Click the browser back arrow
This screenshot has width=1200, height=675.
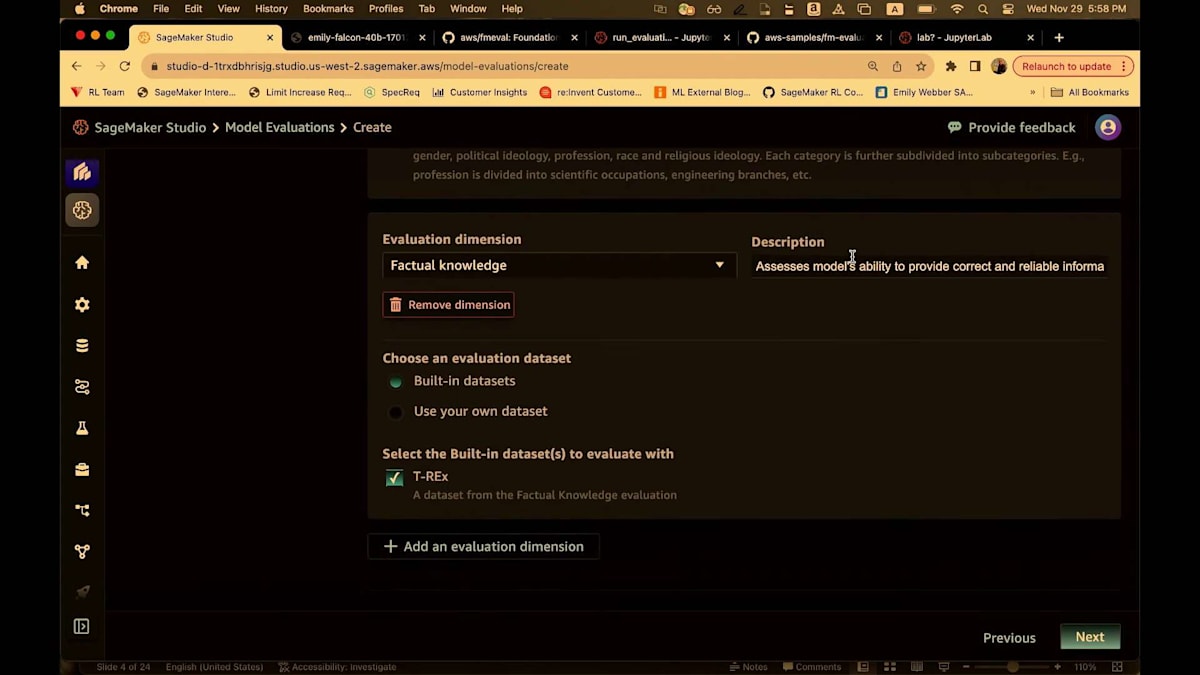tap(77, 66)
